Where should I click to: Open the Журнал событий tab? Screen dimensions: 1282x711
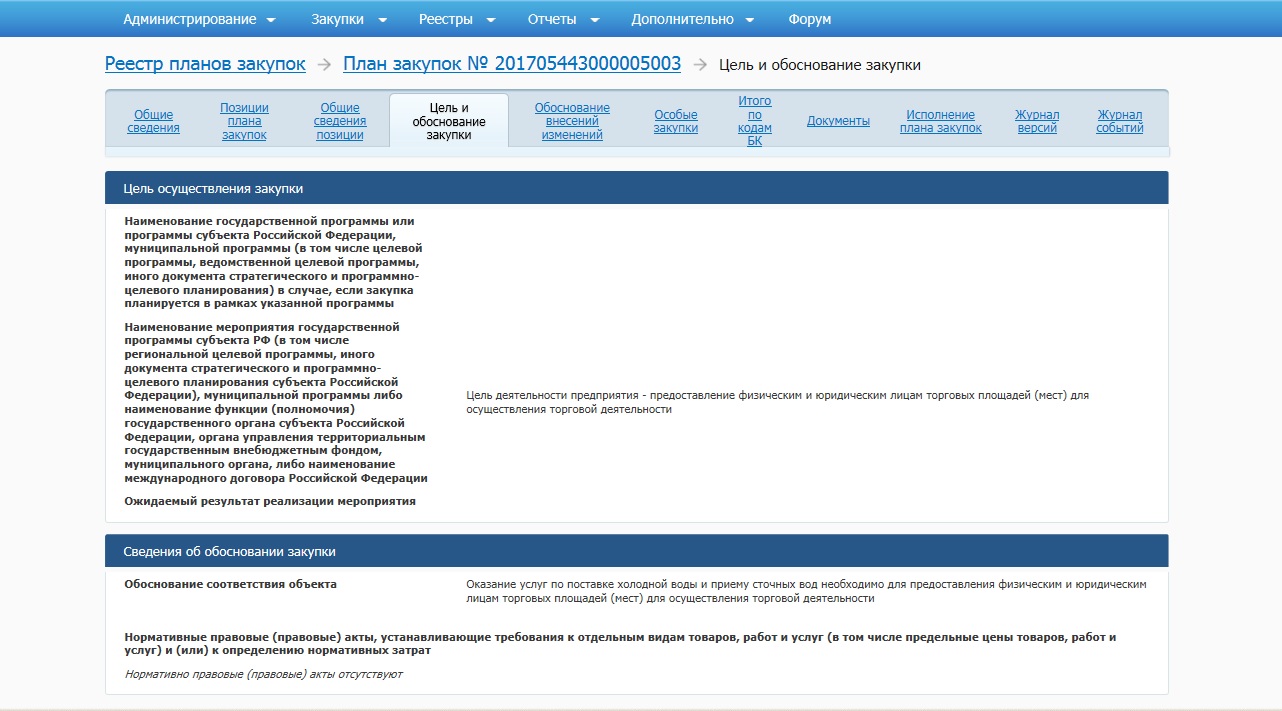[1120, 121]
